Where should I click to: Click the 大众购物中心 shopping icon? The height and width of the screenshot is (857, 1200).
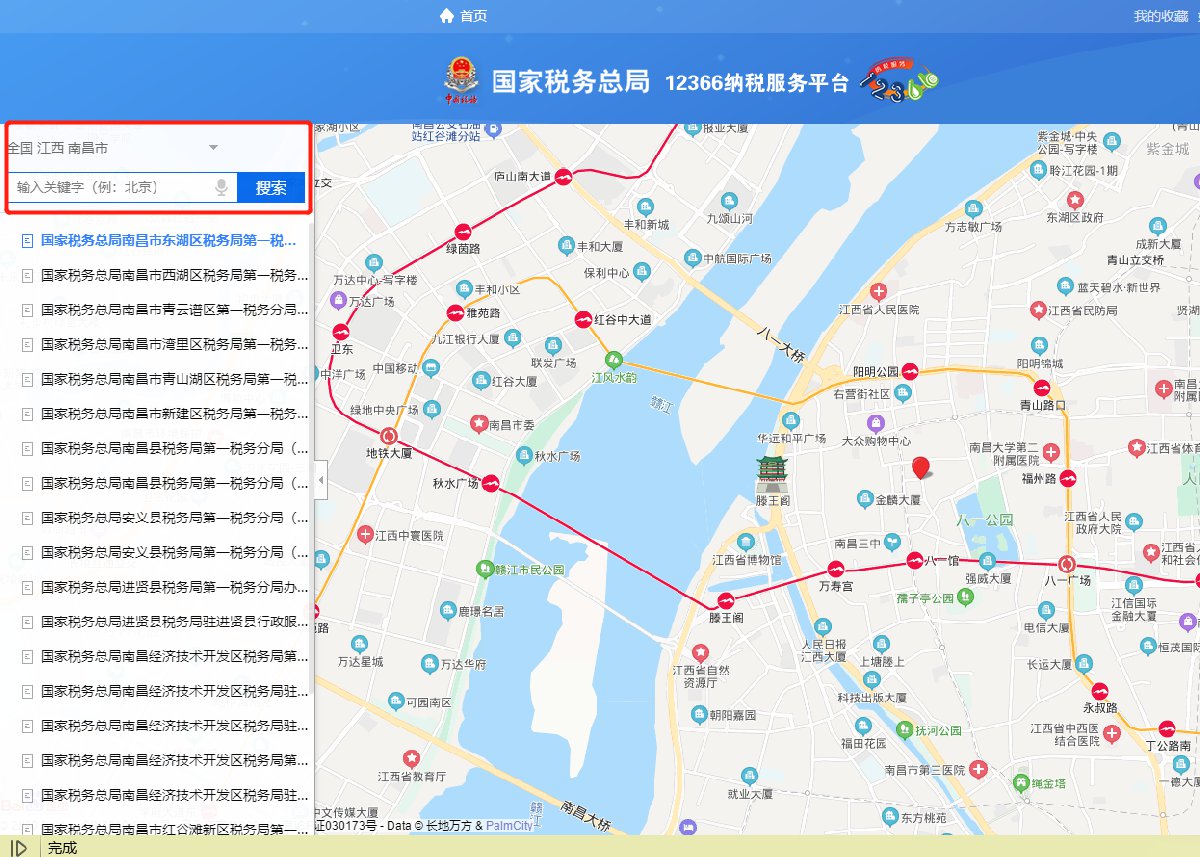pos(876,423)
